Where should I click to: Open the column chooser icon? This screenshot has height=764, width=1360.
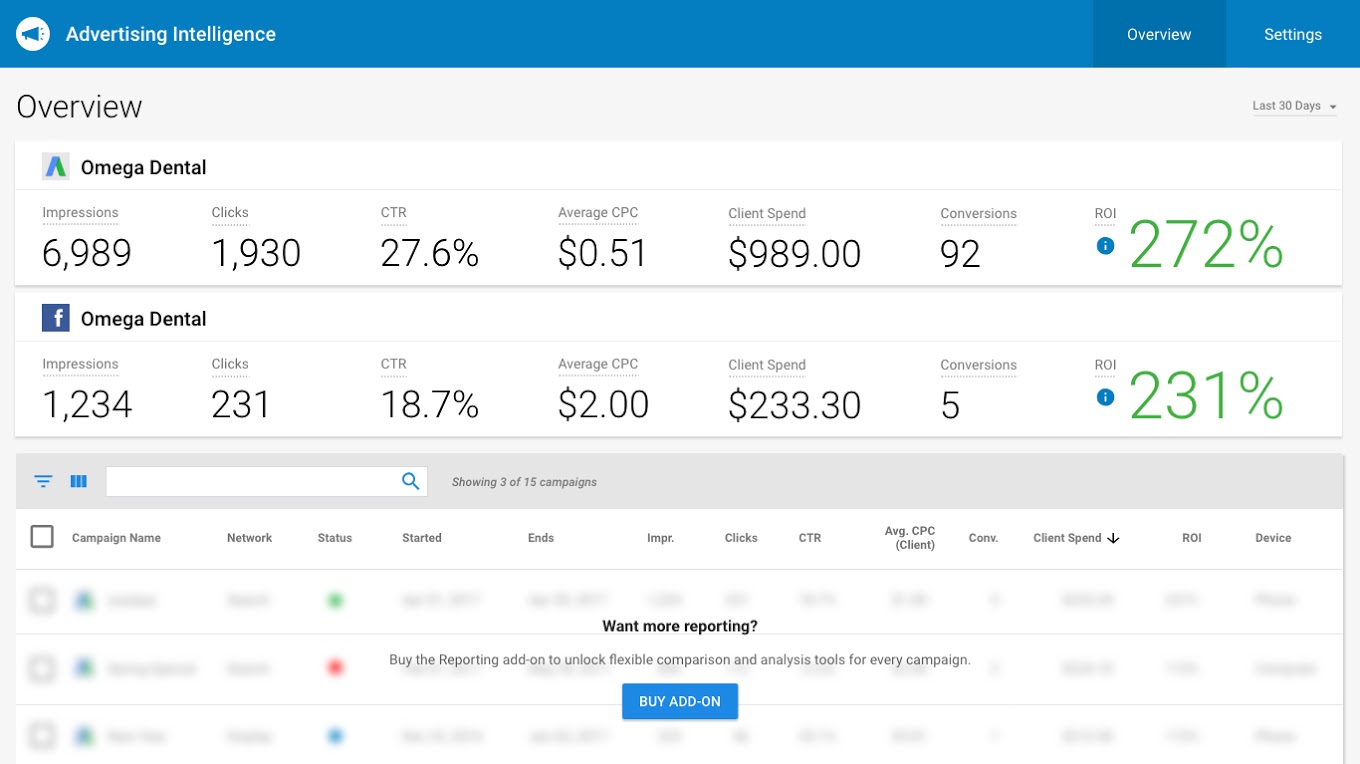click(x=79, y=481)
